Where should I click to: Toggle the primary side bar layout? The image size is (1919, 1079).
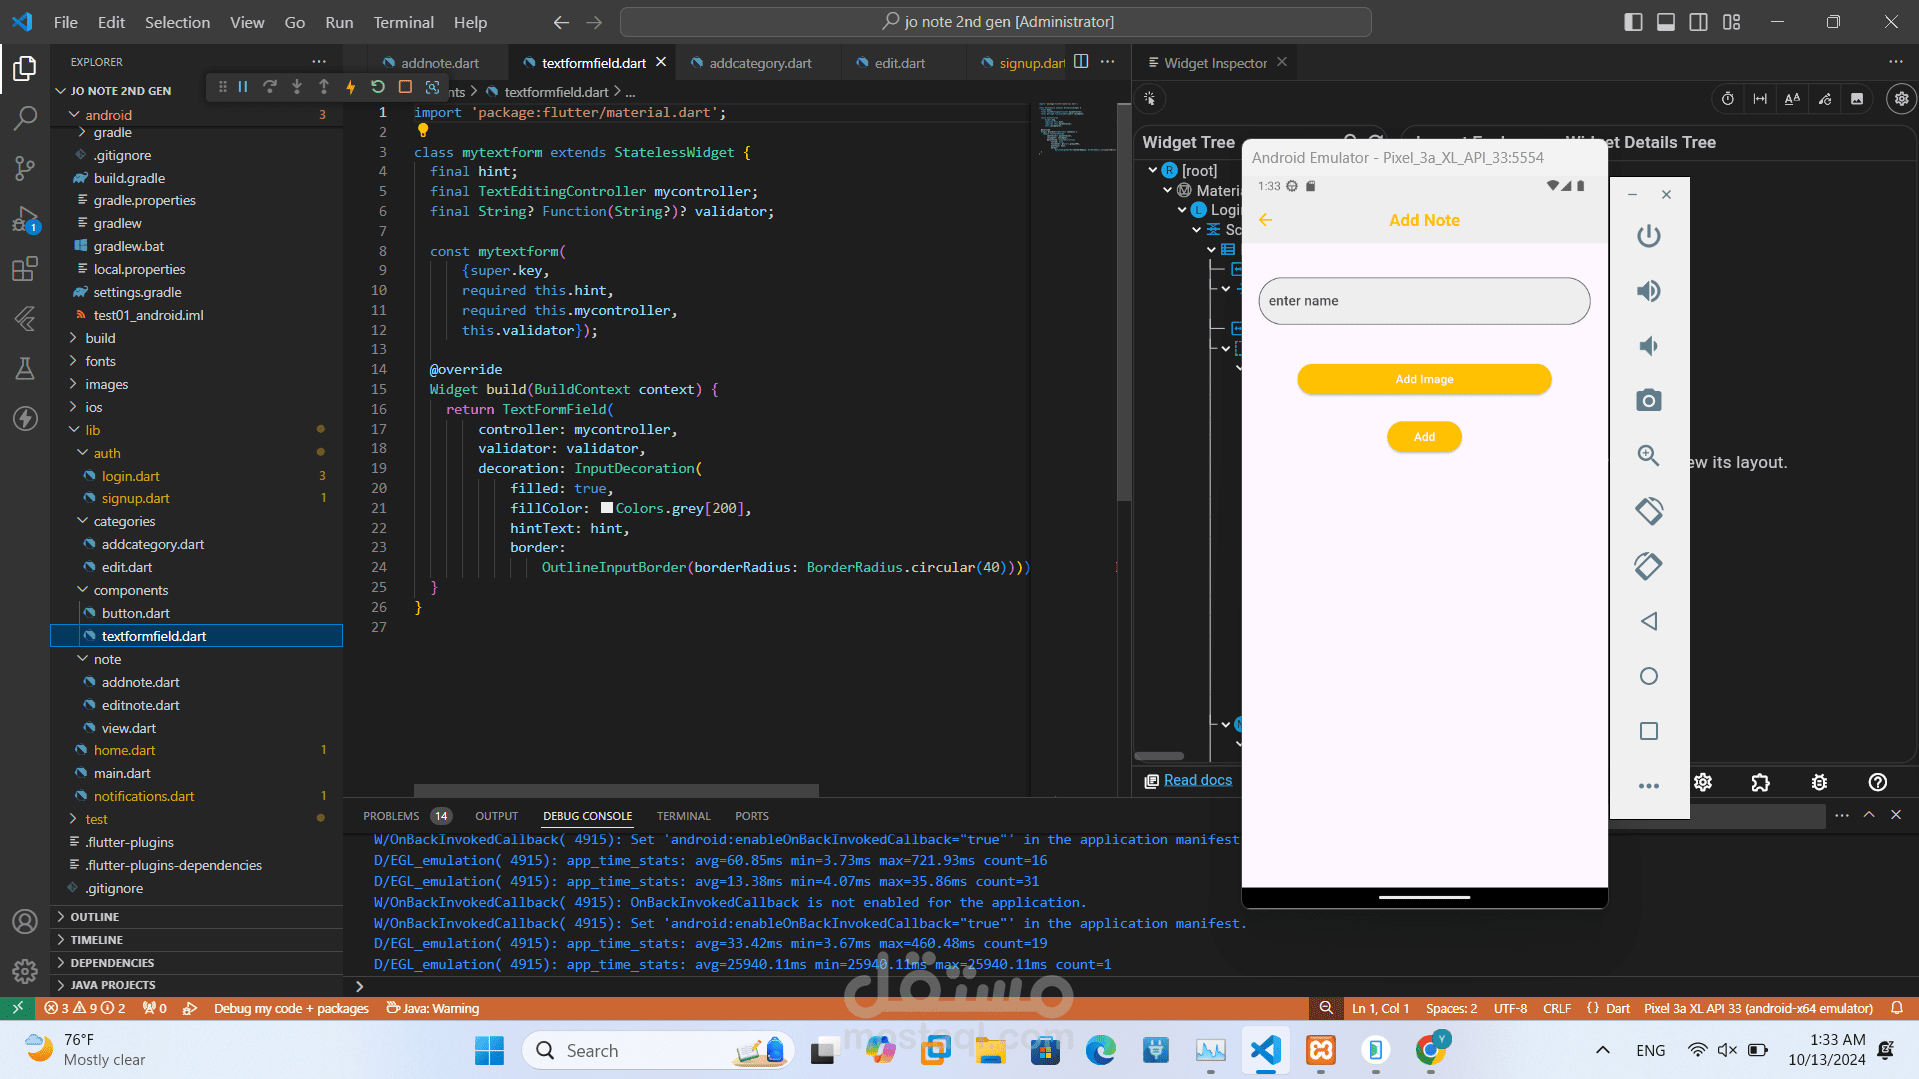pyautogui.click(x=1633, y=22)
